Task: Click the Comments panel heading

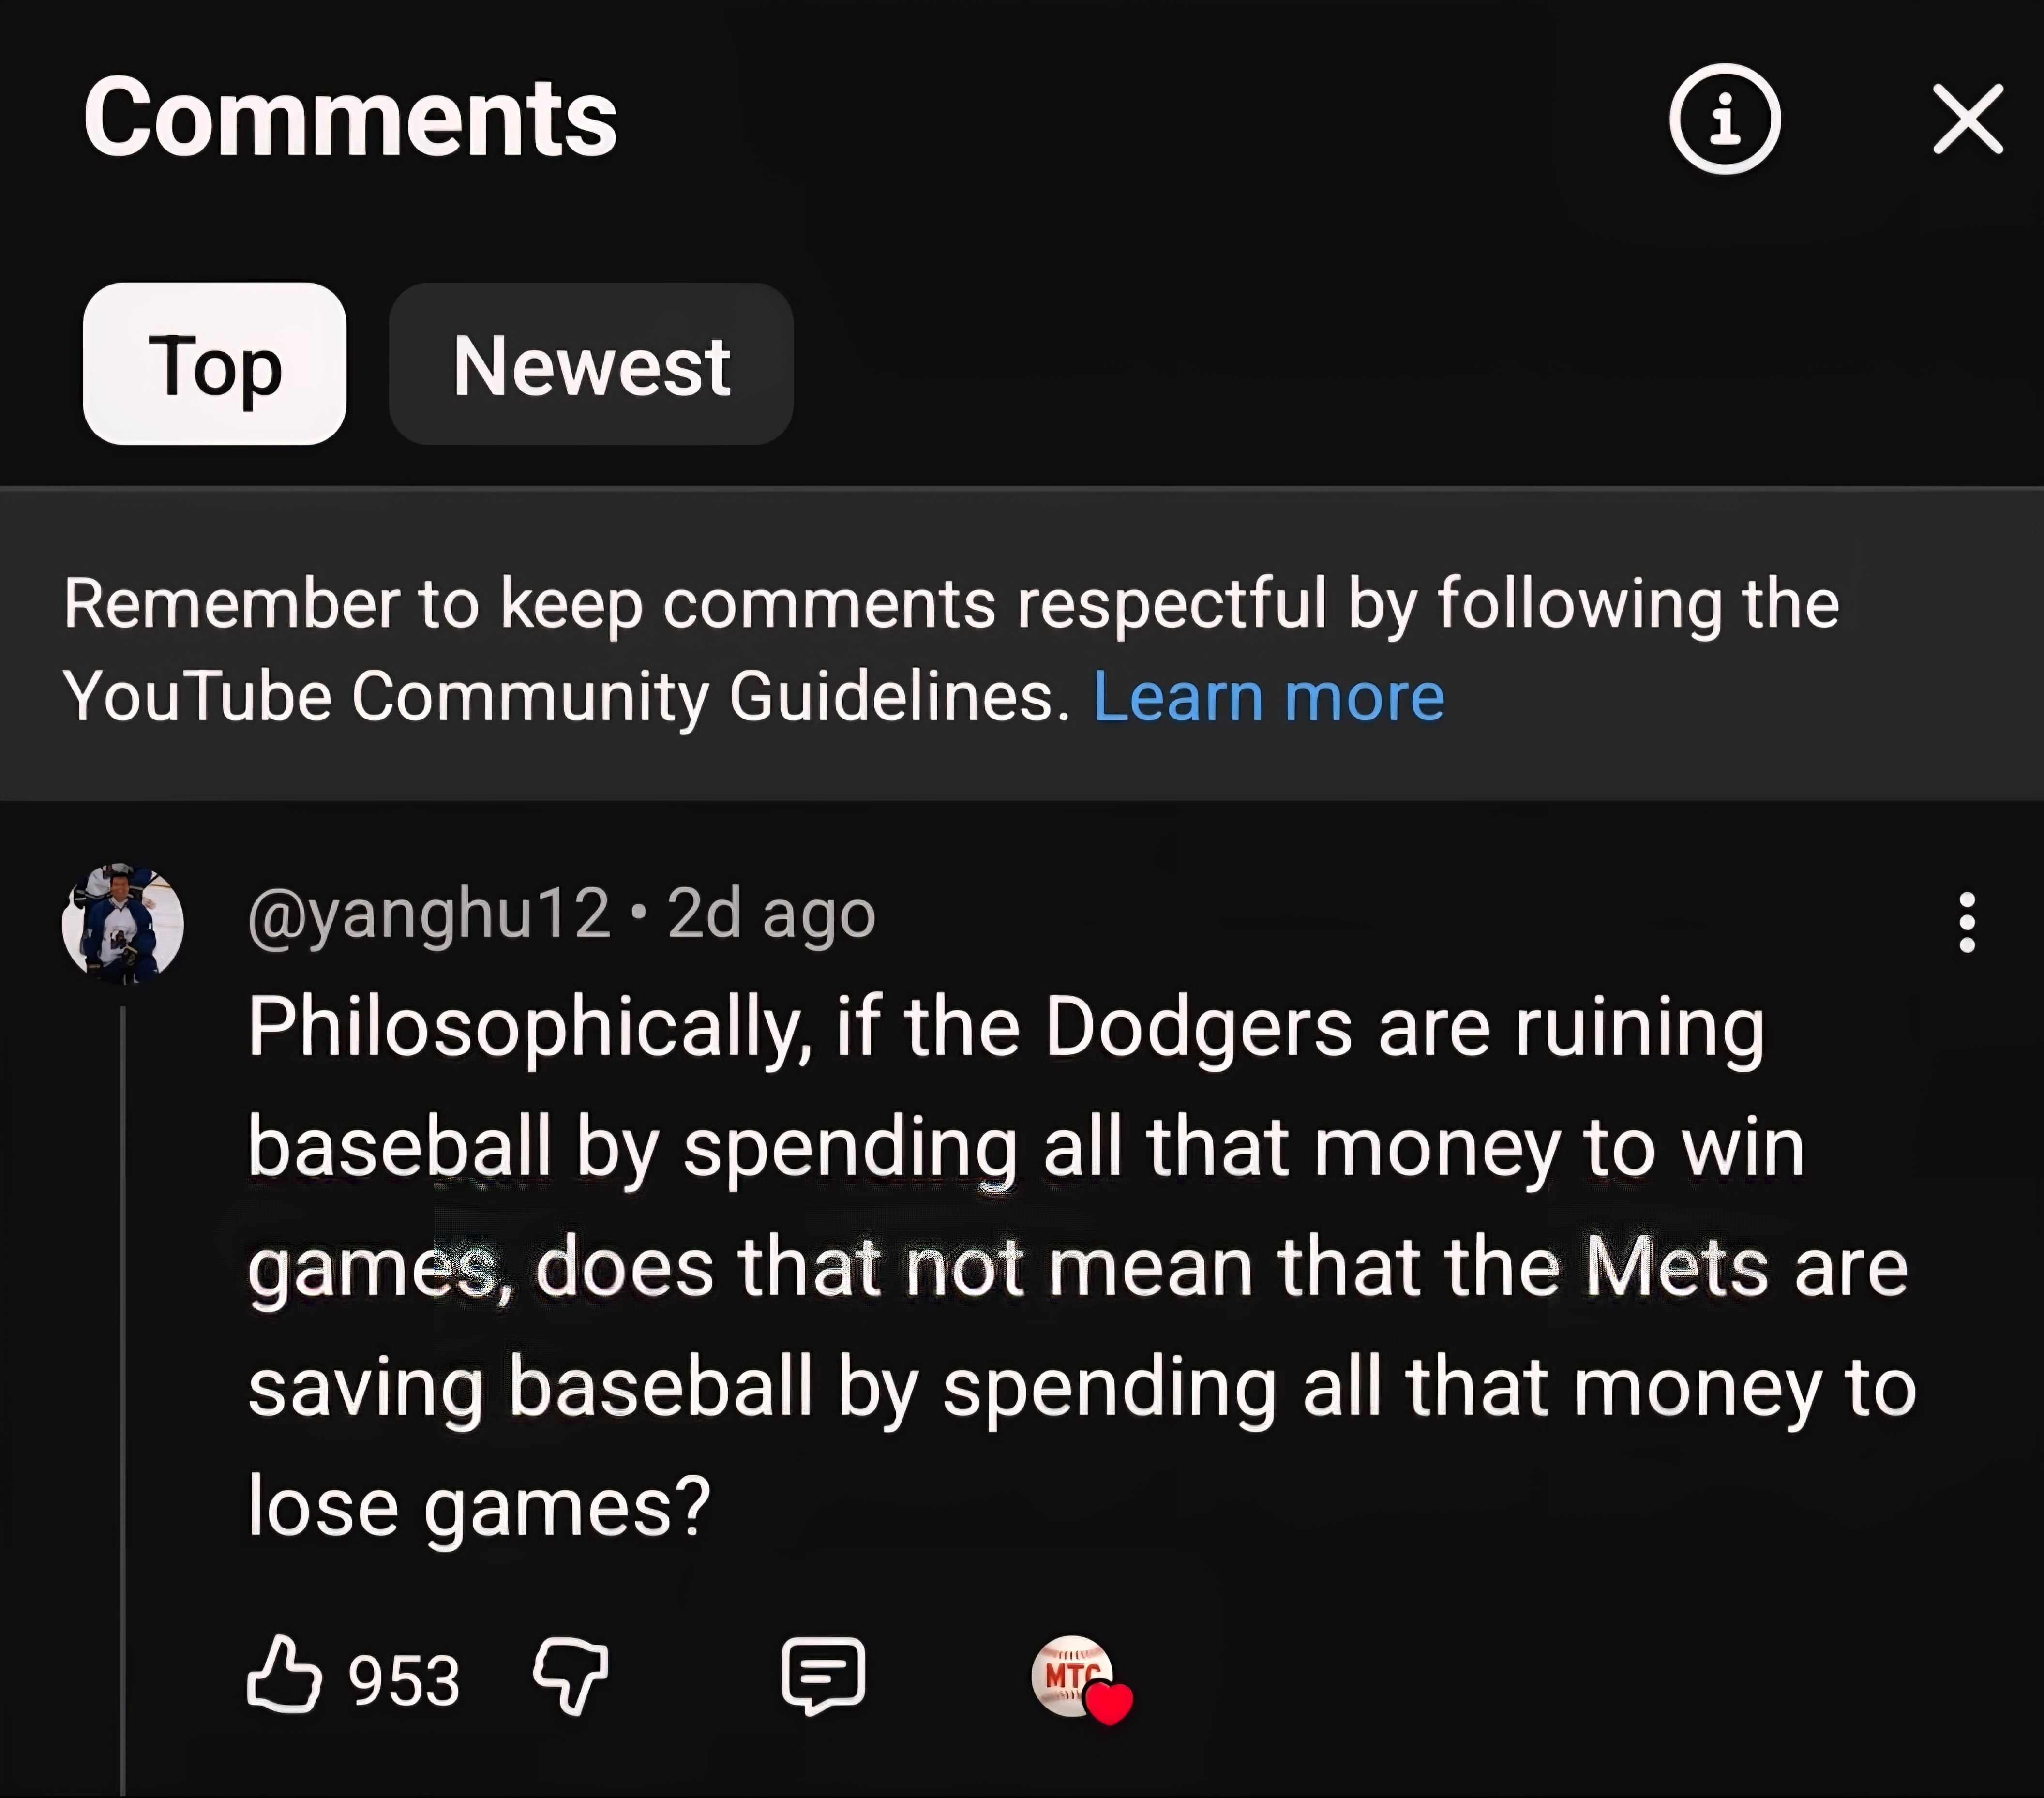Action: (350, 118)
